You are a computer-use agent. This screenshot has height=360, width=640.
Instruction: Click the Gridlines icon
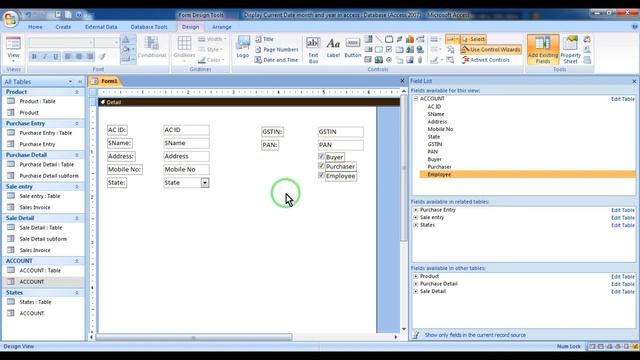(x=184, y=47)
